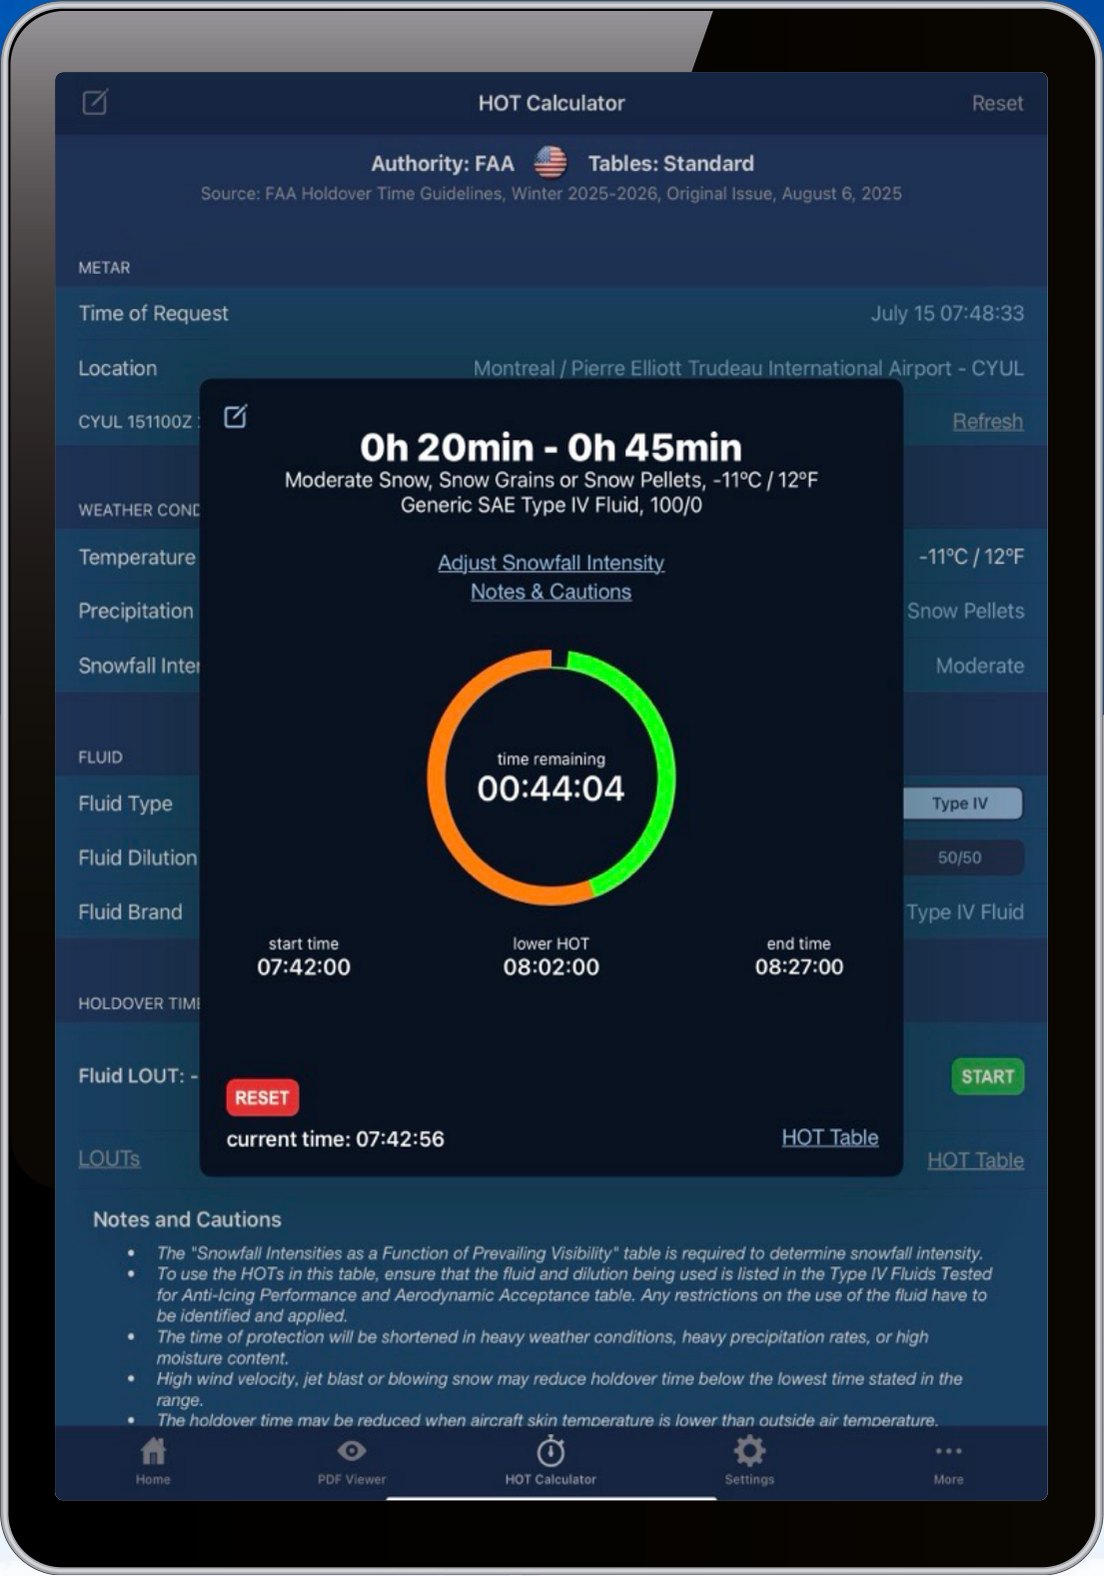Click the Tables: Standard label

pyautogui.click(x=671, y=163)
